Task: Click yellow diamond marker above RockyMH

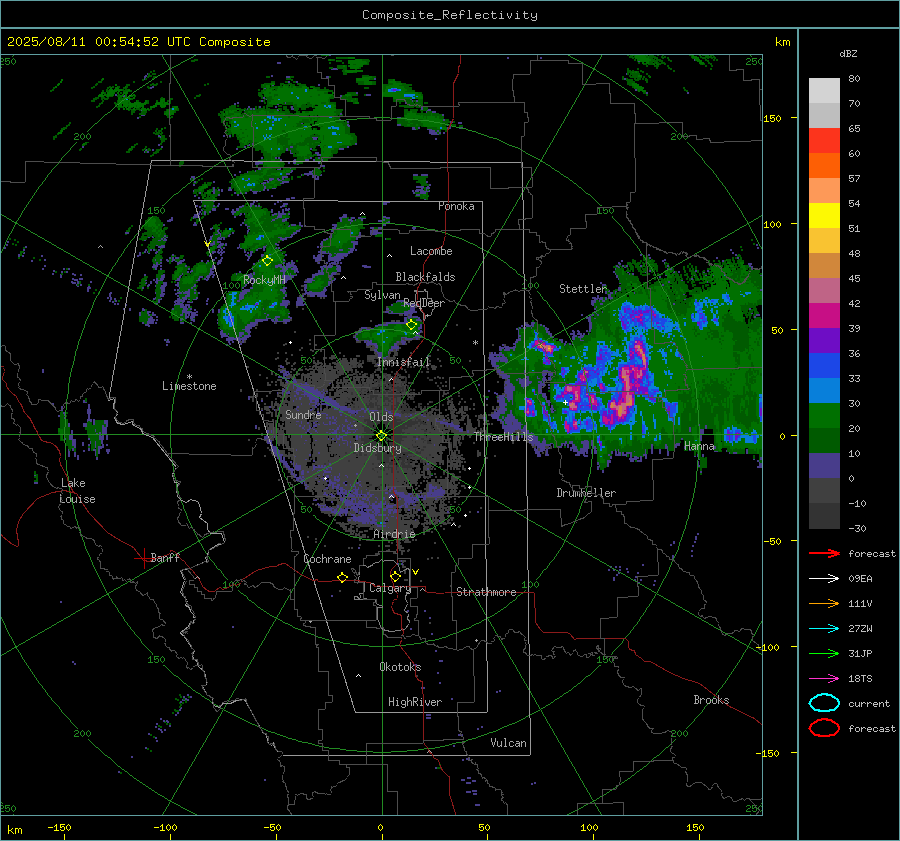Action: [x=267, y=261]
